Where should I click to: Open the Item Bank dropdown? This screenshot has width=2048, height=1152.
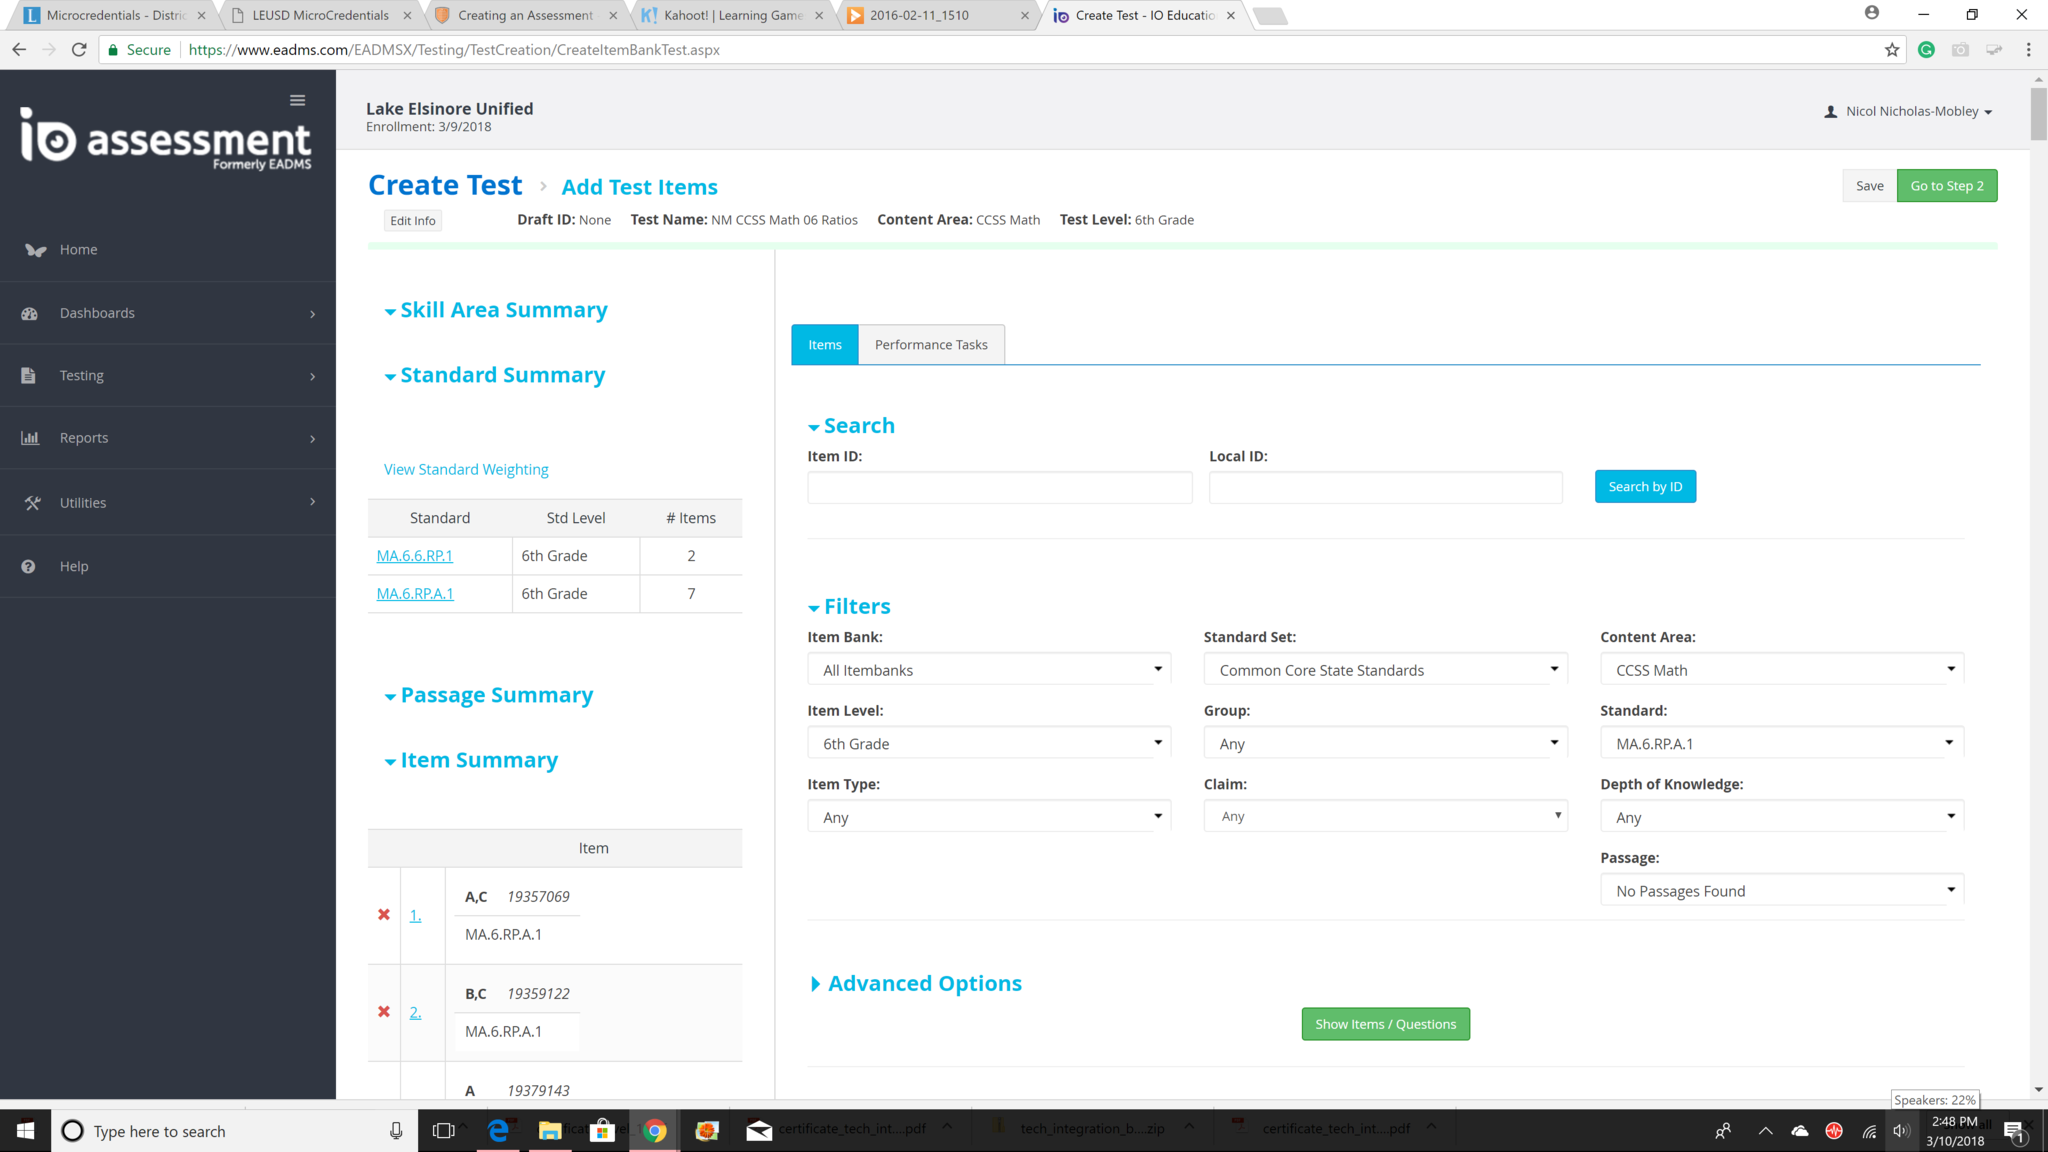click(x=988, y=670)
